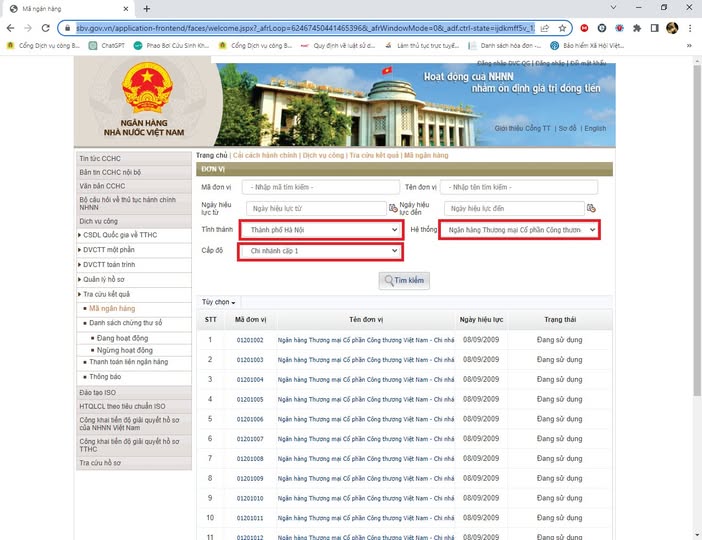702x540 pixels.
Task: Open 'Thông báo' sidebar item
Action: point(105,377)
